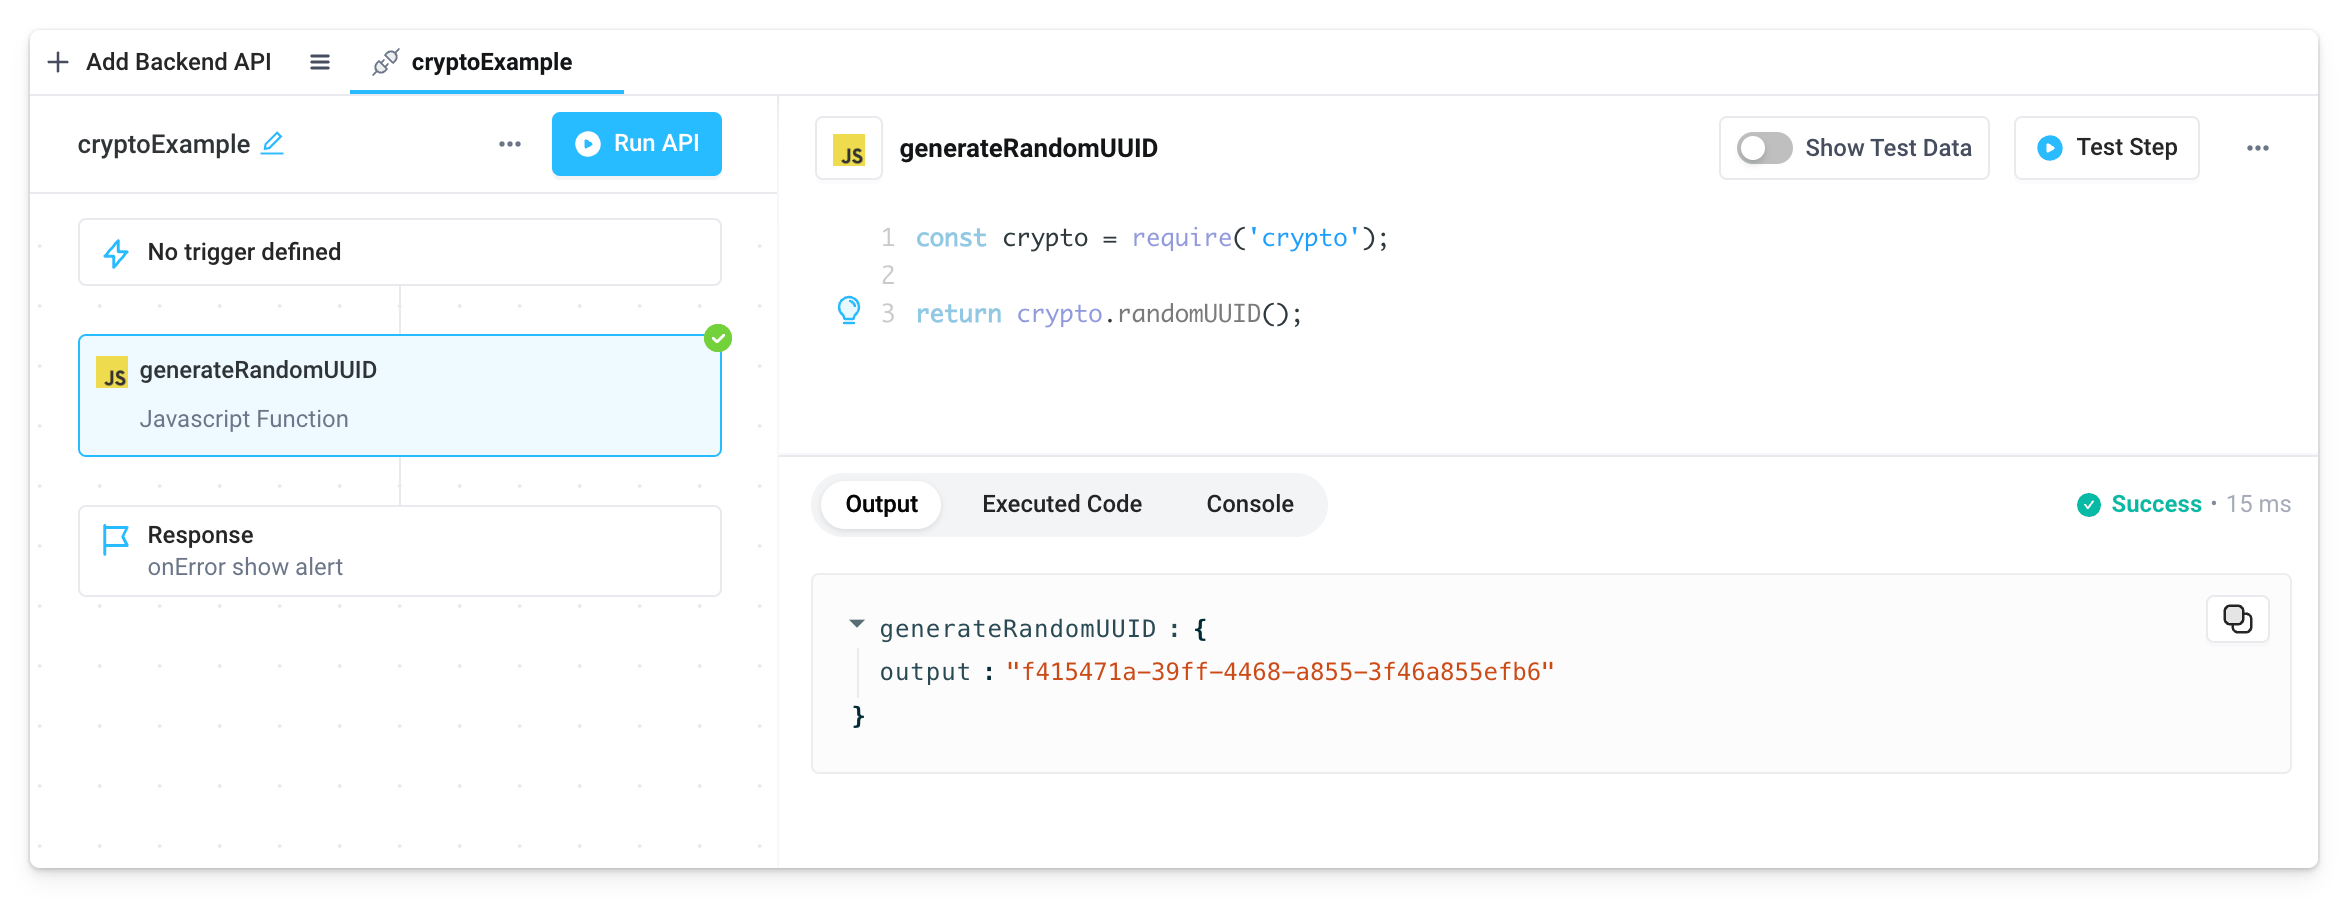This screenshot has width=2348, height=898.
Task: Open the hamburger menu next to Add Backend API
Action: (319, 62)
